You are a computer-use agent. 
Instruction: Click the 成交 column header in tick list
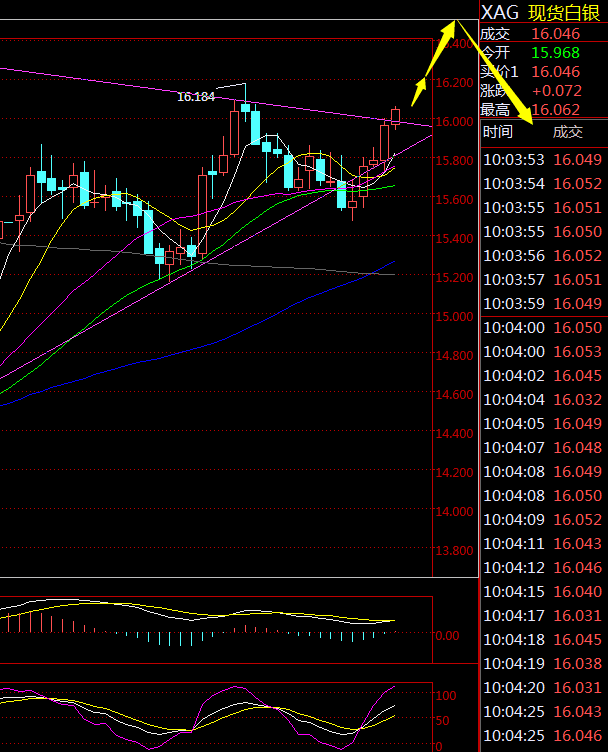(568, 132)
